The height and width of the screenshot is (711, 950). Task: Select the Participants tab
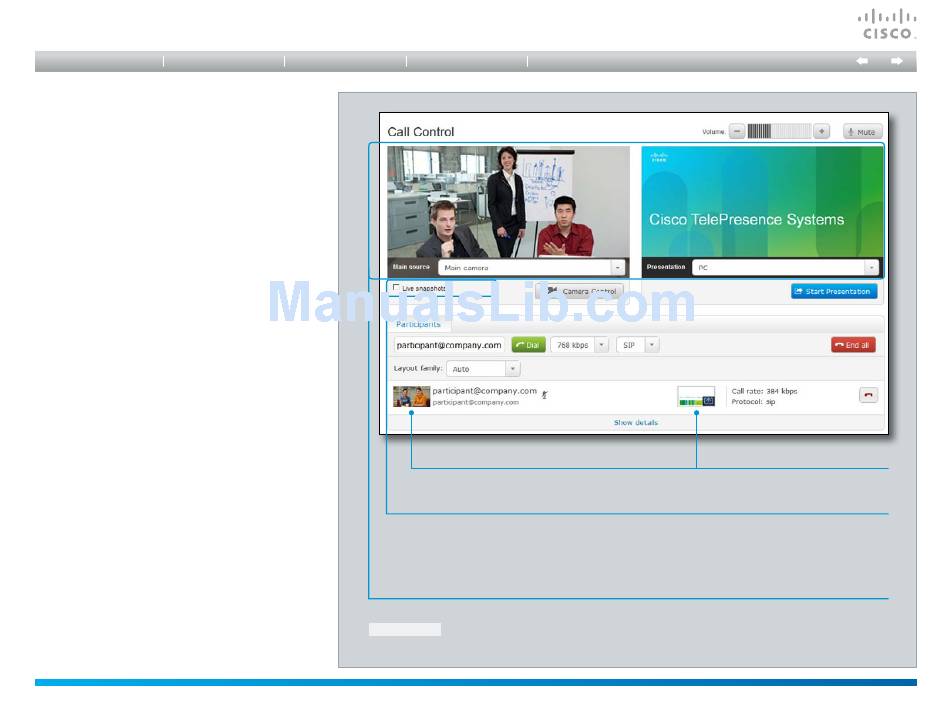[x=418, y=325]
